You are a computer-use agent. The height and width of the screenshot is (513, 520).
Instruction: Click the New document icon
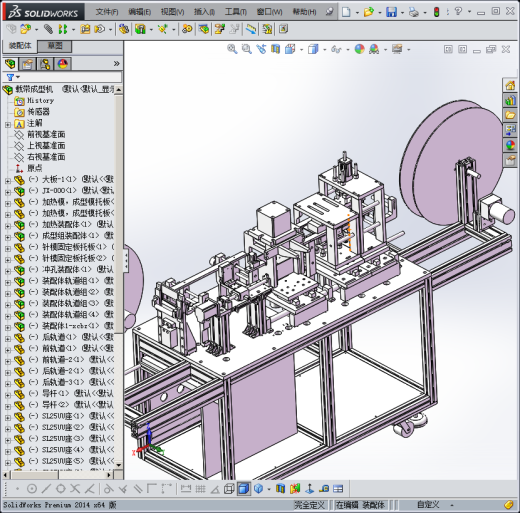pyautogui.click(x=346, y=12)
